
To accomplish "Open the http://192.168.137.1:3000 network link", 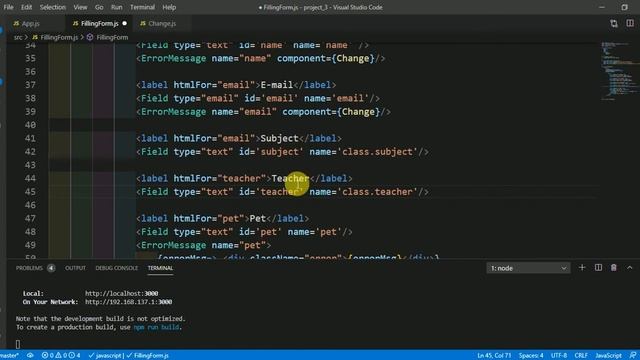I will (128, 302).
